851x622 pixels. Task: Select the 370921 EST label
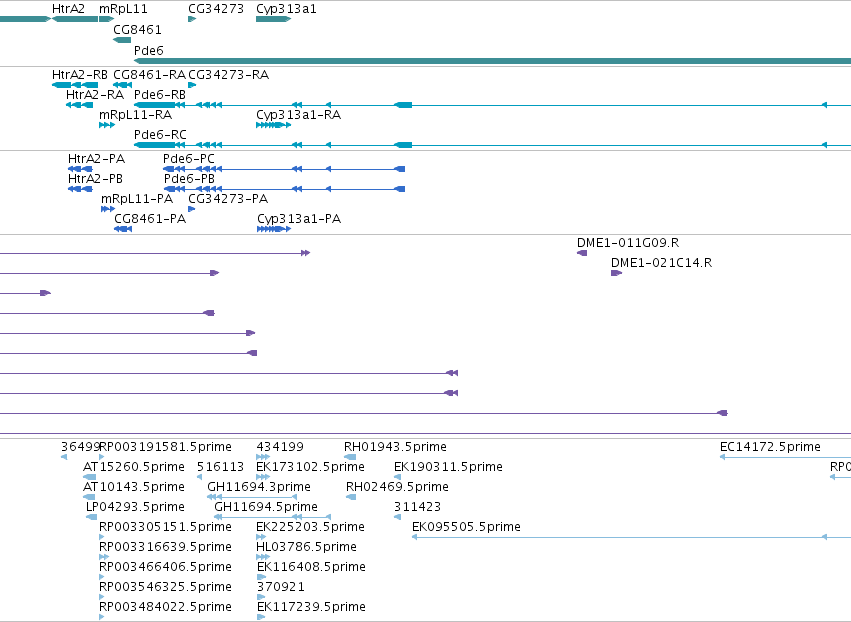click(x=281, y=587)
